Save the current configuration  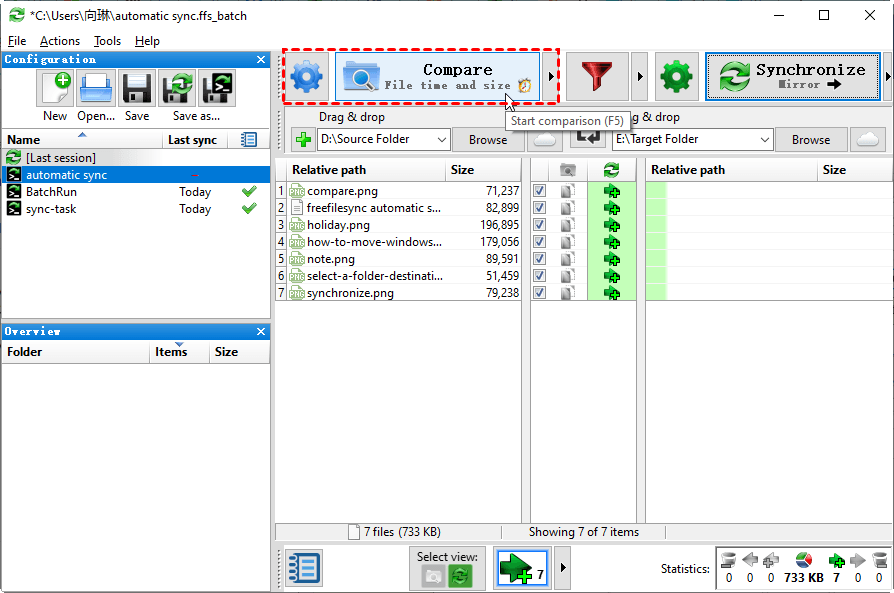point(137,88)
